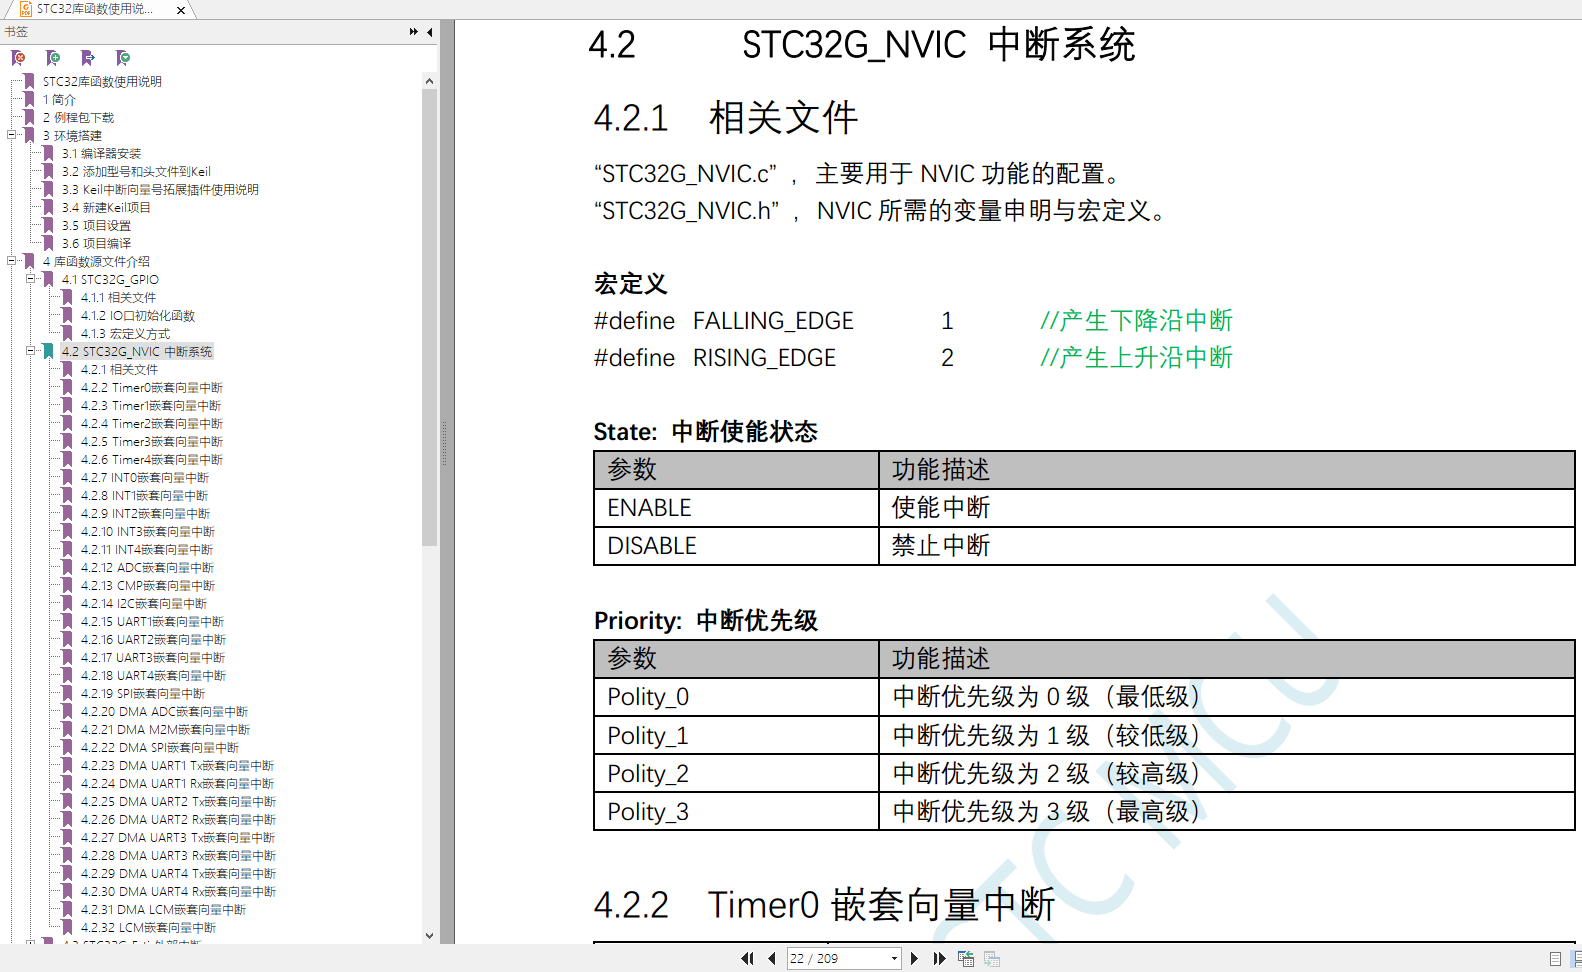Select the highlighted '4.2 STC32G_NVIC 中断系统' bookmark
The image size is (1582, 972).
[x=137, y=351]
